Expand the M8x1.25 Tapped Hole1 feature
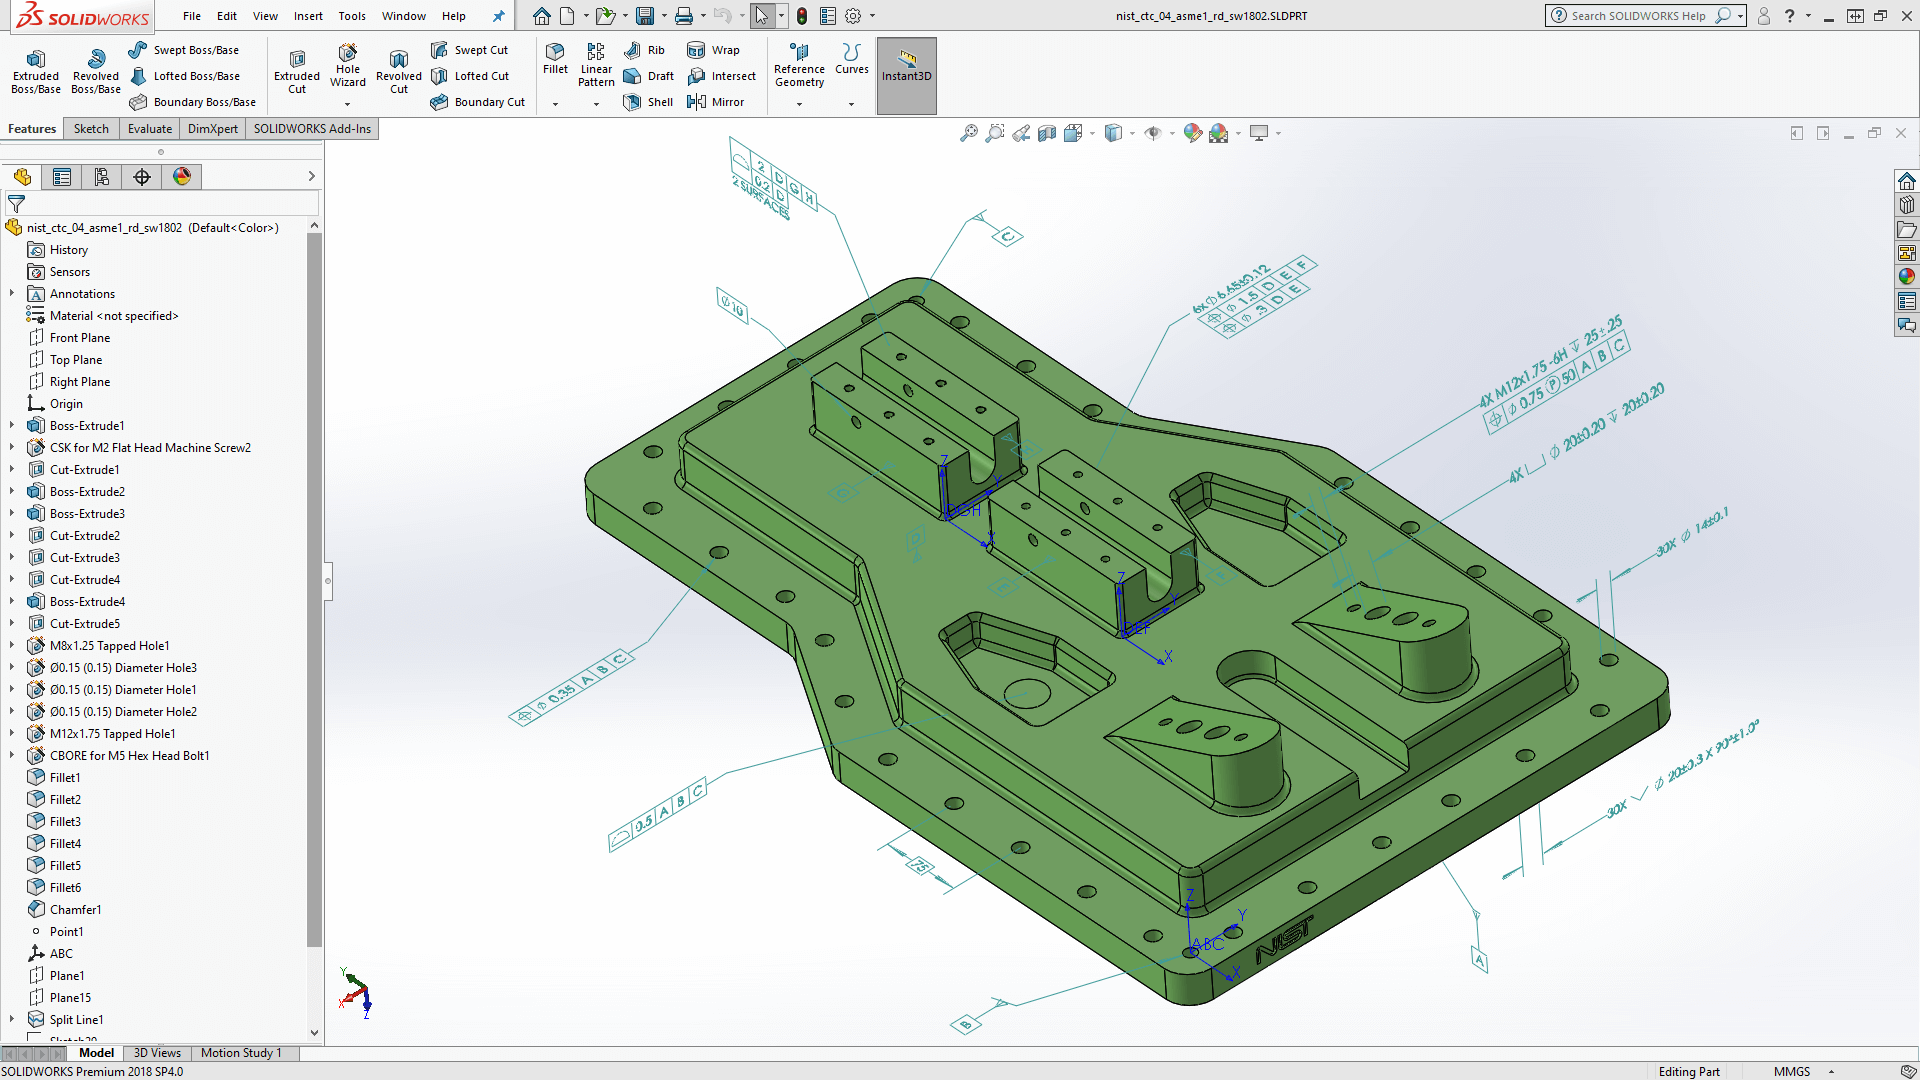 tap(13, 645)
